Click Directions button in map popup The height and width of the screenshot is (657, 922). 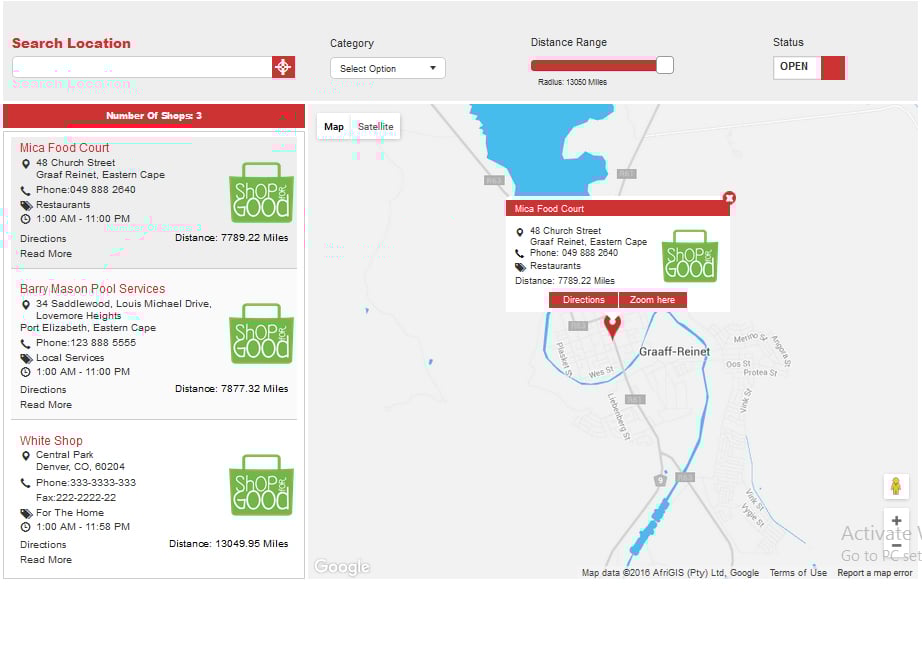point(583,300)
